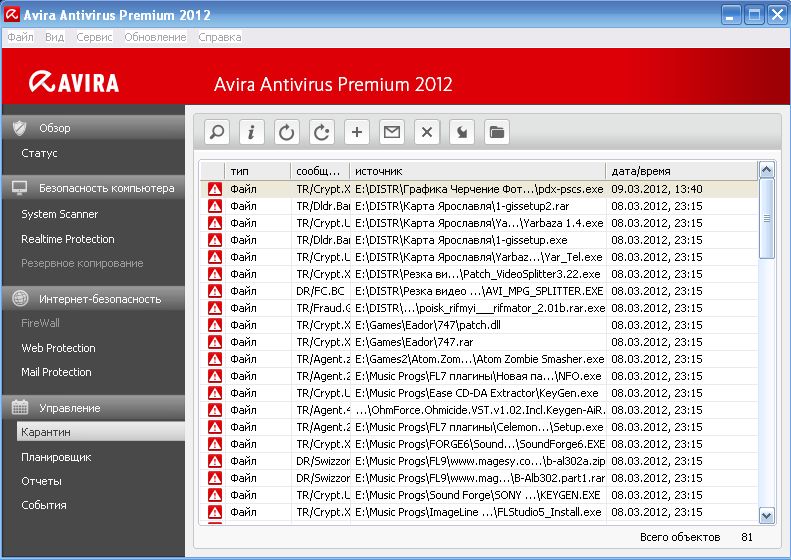The height and width of the screenshot is (560, 791).
Task: Click the restore-to circular arrow with dot icon
Action: click(x=321, y=133)
